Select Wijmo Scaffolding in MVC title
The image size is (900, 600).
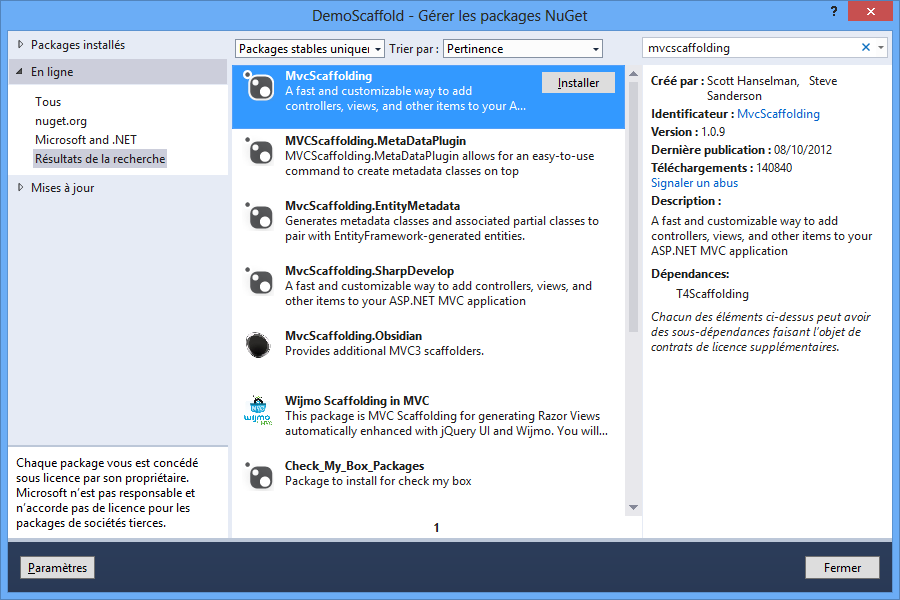[x=357, y=400]
